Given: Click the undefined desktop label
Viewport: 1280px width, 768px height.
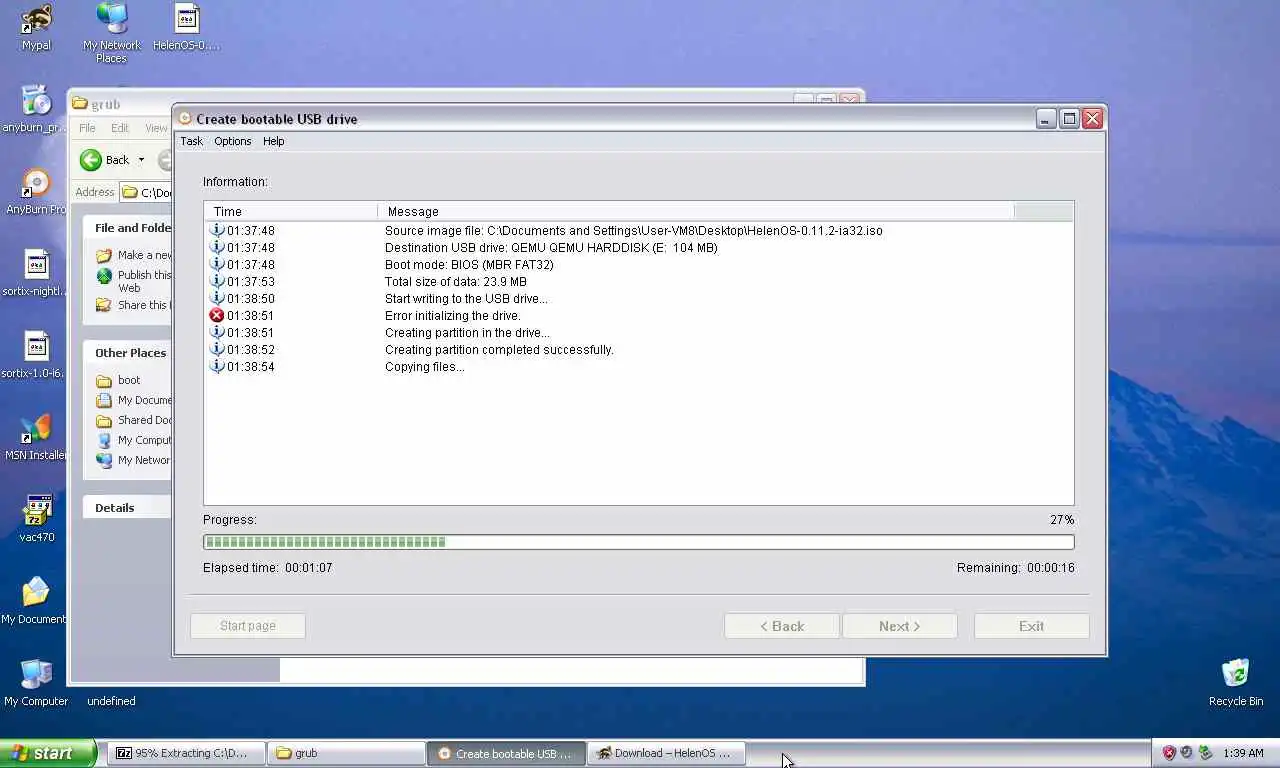Looking at the screenshot, I should click(x=111, y=701).
